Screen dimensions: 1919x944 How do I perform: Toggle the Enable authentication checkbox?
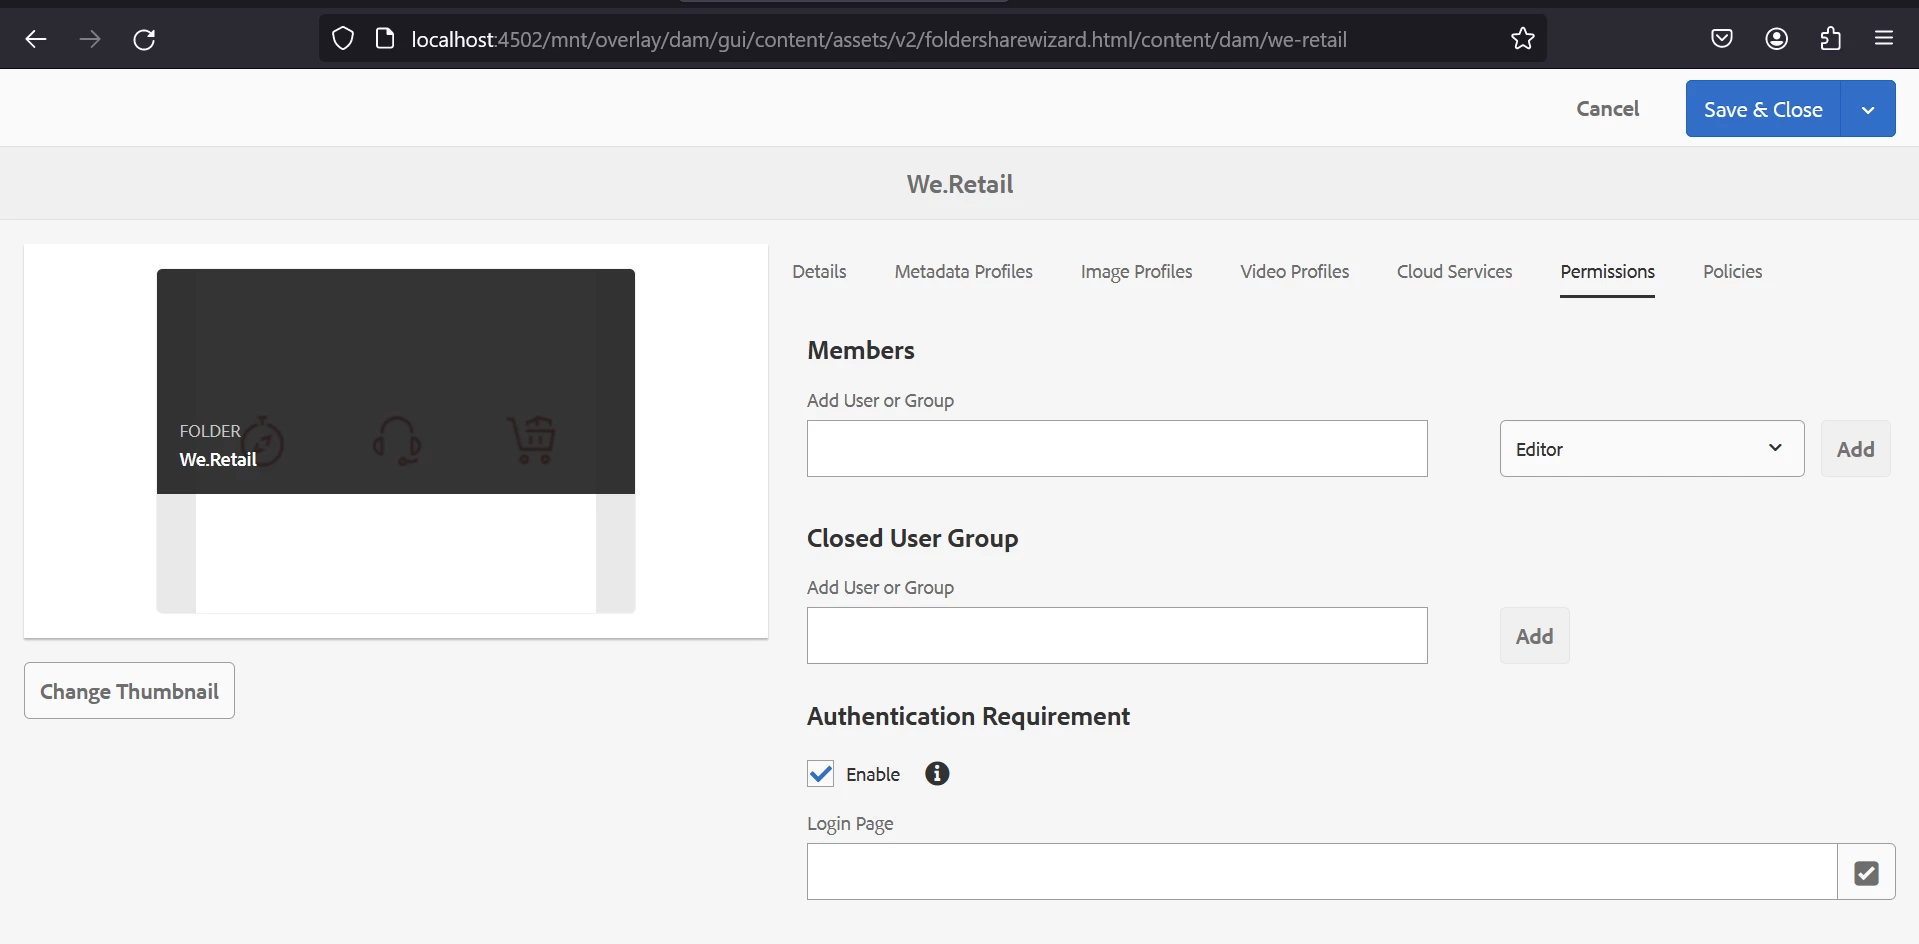tap(821, 774)
